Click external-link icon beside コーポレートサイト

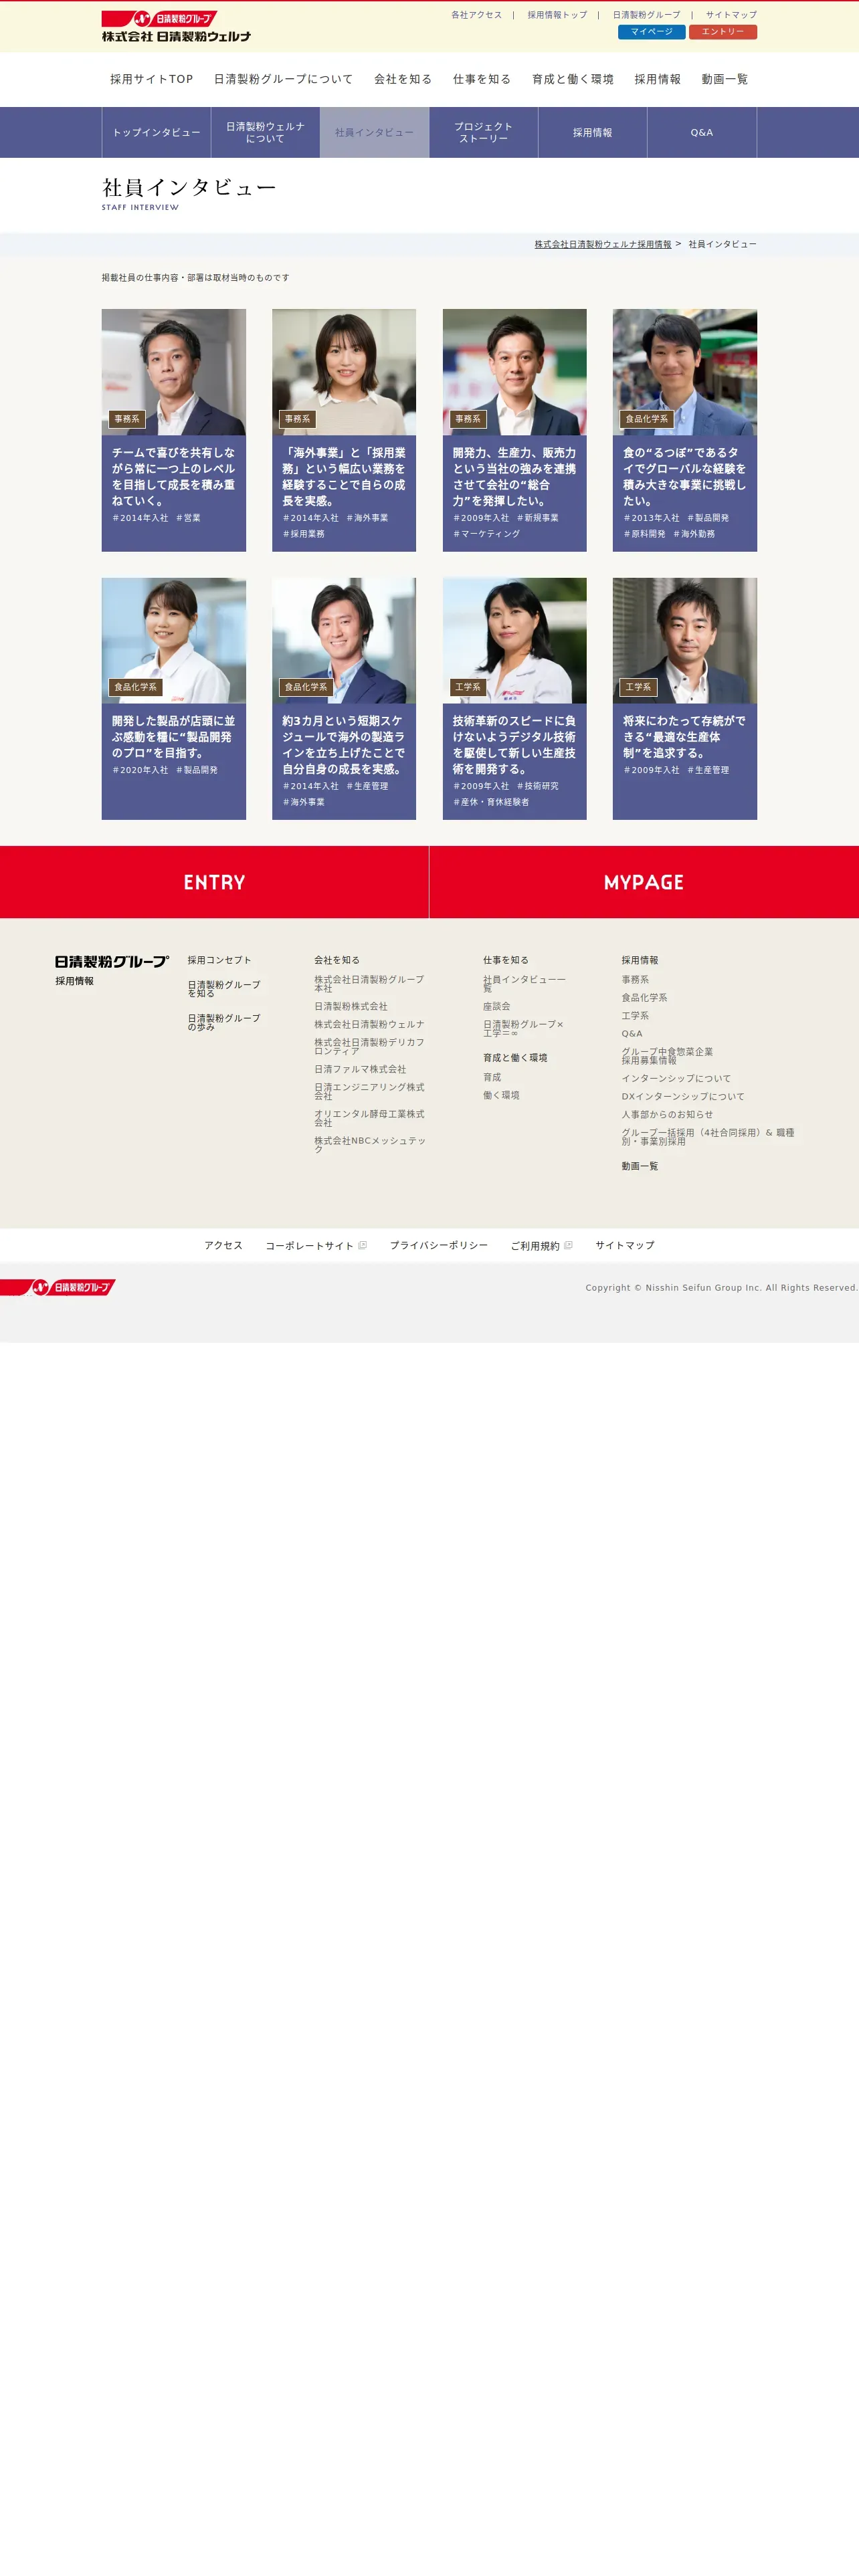pos(362,1245)
